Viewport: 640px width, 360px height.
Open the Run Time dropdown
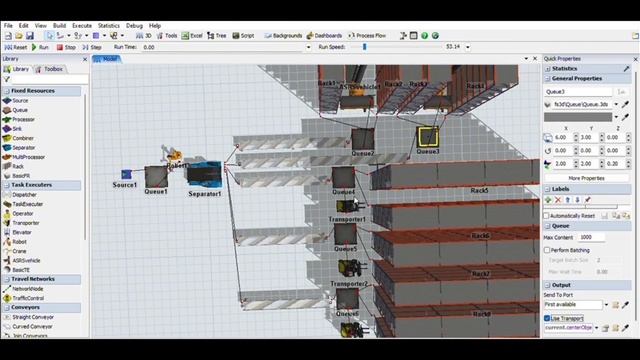[308, 47]
